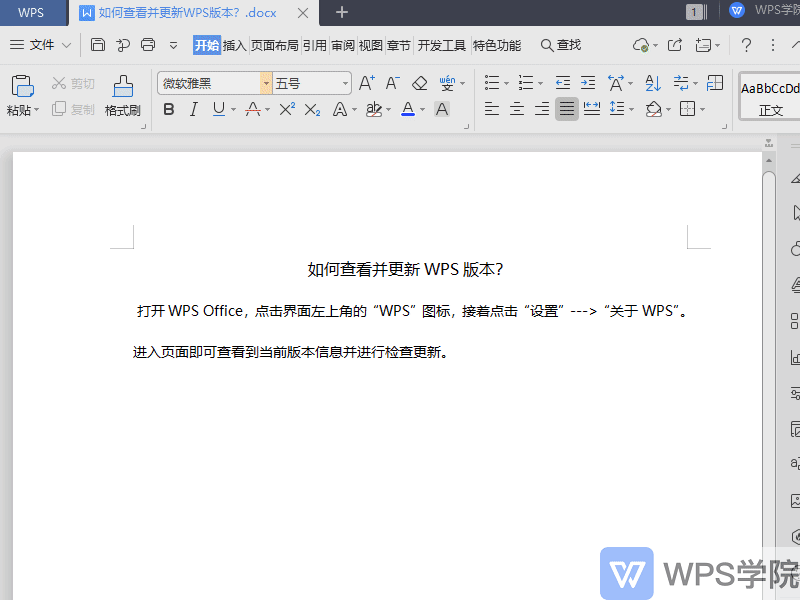Toggle character shading (boxed A) icon
Viewport: 800px width, 600px height.
(442, 109)
